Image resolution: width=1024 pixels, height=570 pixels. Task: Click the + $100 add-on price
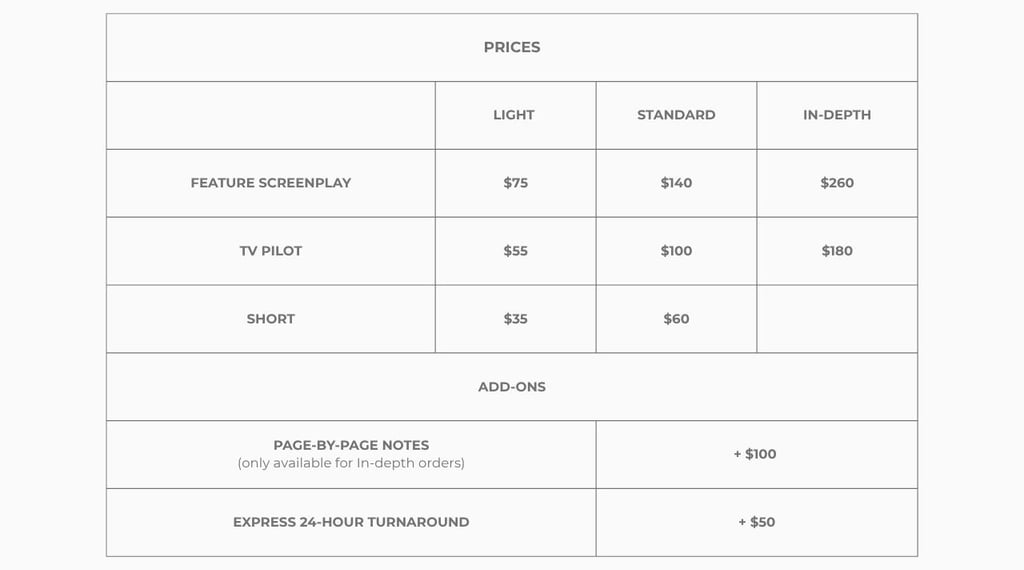point(755,454)
